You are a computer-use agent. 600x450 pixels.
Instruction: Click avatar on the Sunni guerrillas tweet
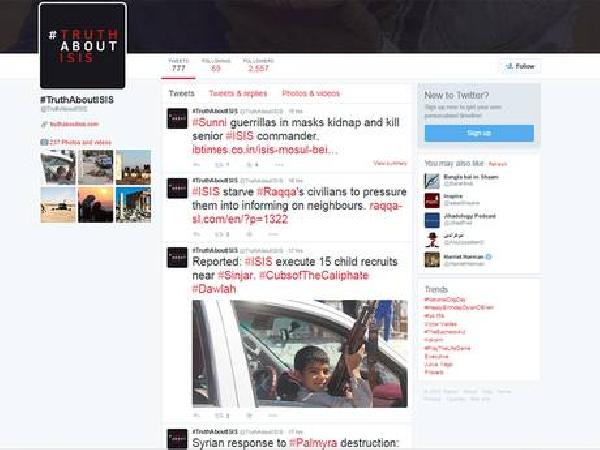point(178,118)
